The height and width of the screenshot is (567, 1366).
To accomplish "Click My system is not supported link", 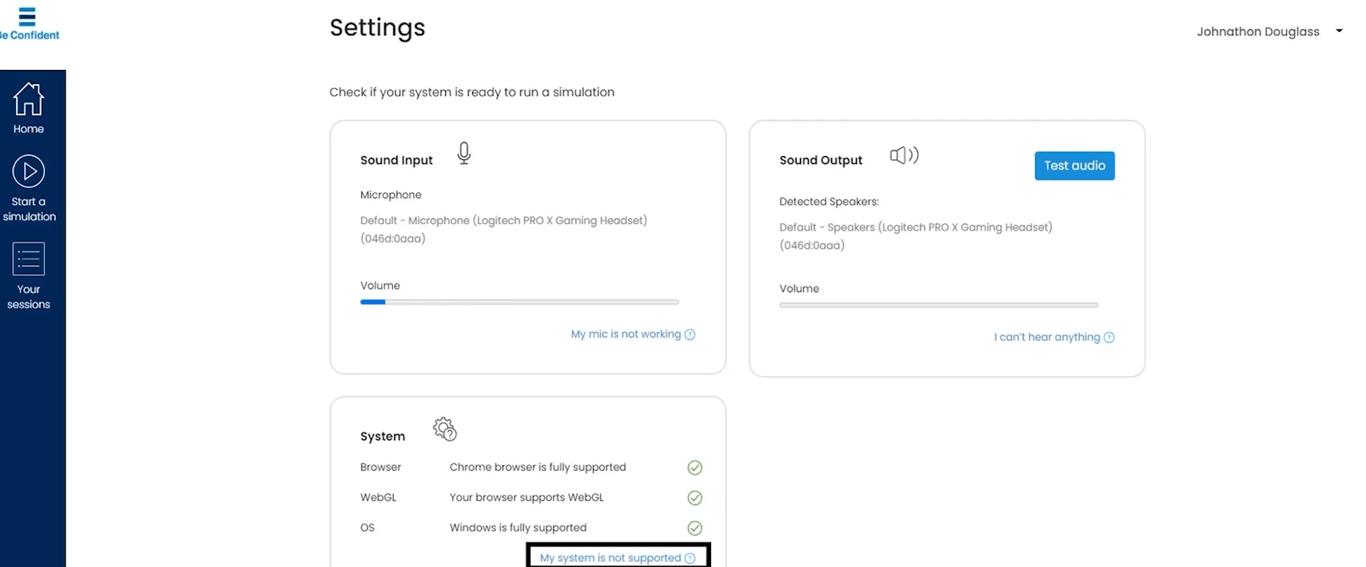I will (x=610, y=558).
